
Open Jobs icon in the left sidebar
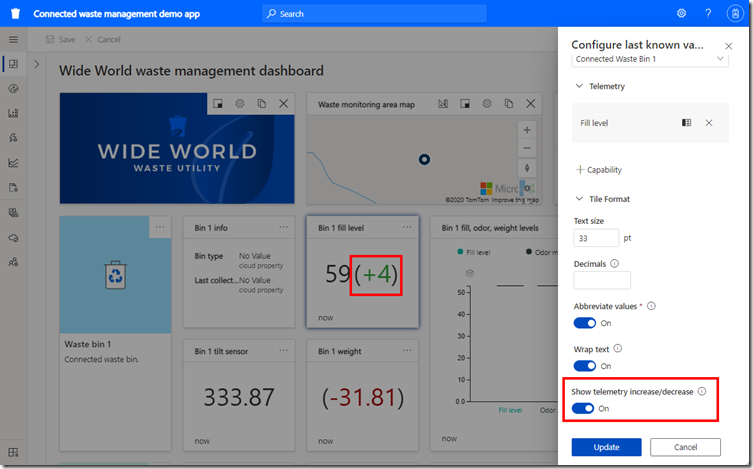click(x=13, y=187)
